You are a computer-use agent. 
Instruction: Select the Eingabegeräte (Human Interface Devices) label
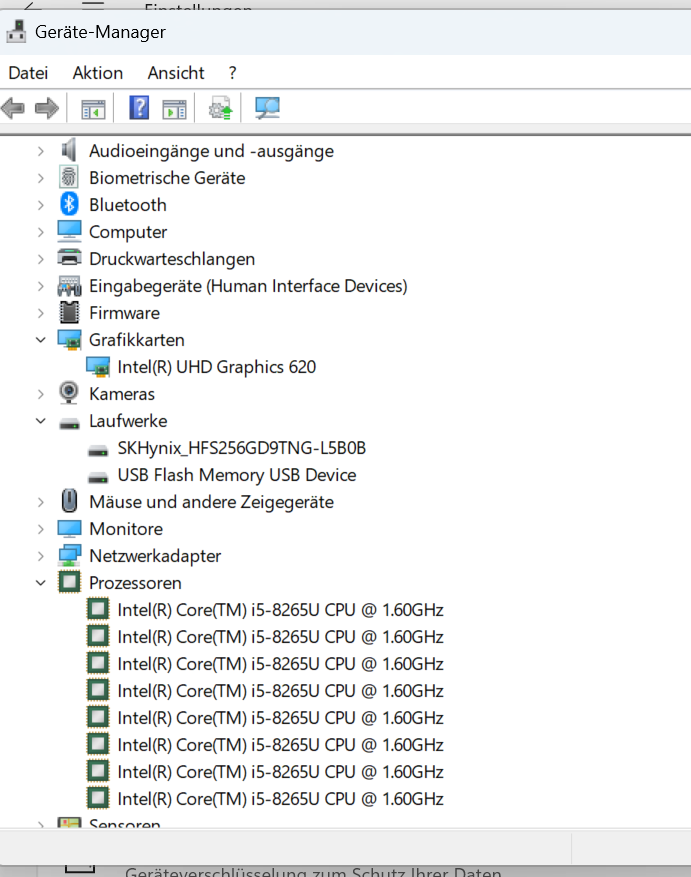click(x=248, y=286)
